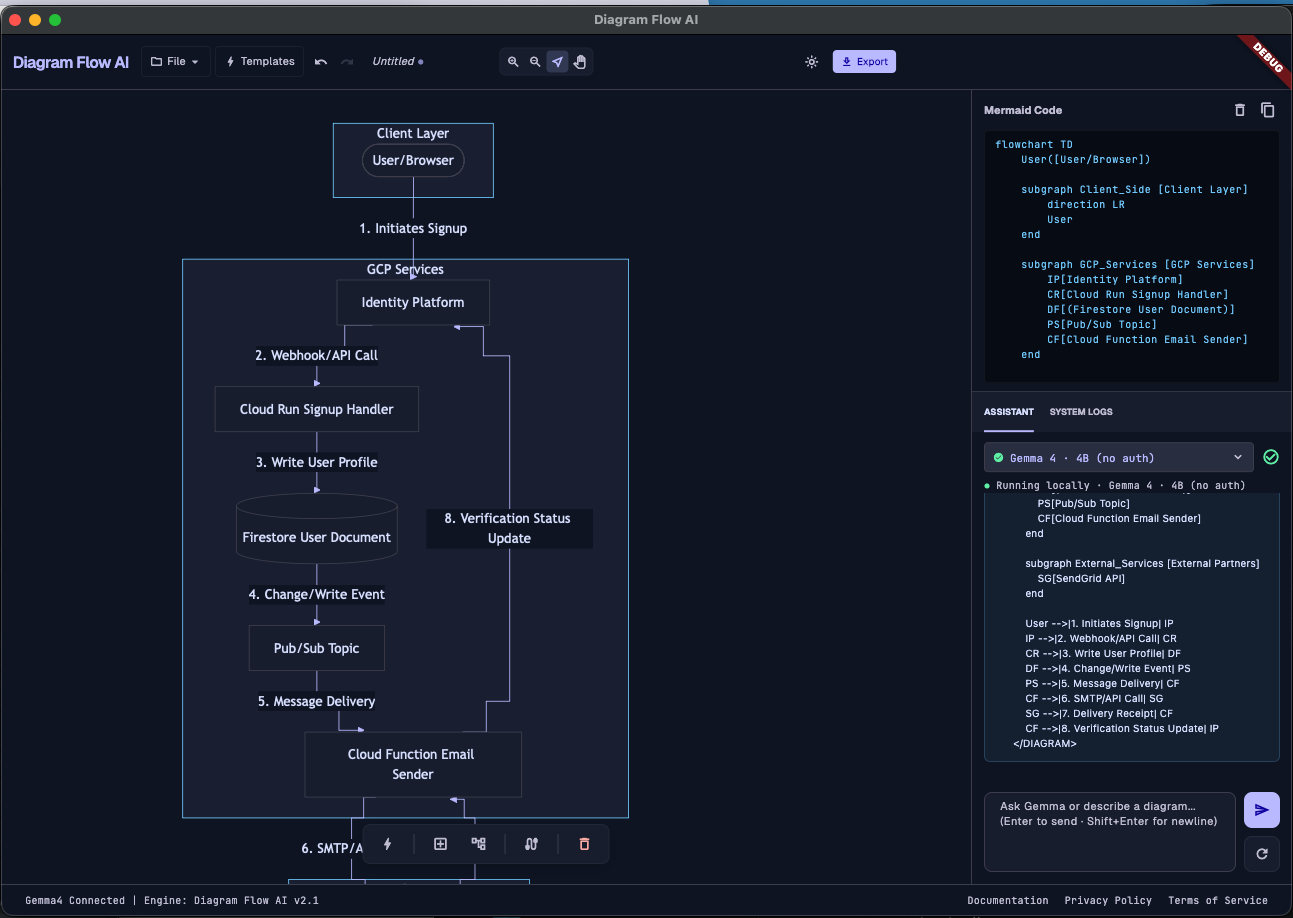The height and width of the screenshot is (918, 1293).
Task: Switch to the hand pan tool
Action: click(580, 62)
